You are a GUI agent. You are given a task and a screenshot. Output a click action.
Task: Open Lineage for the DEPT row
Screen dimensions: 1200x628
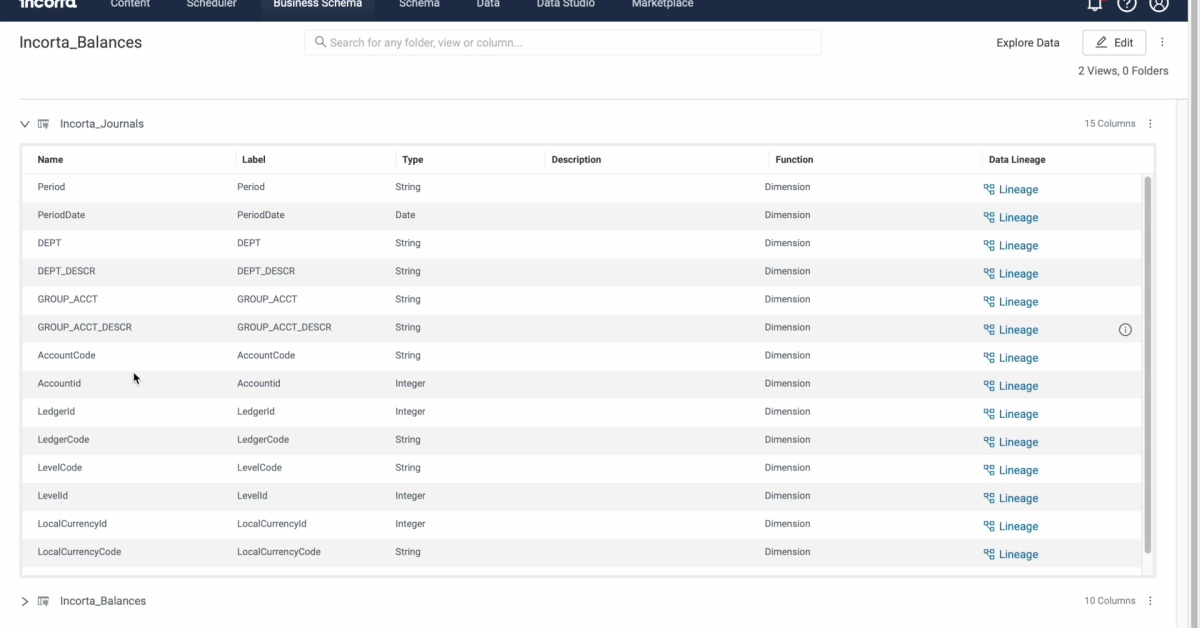(x=1011, y=245)
